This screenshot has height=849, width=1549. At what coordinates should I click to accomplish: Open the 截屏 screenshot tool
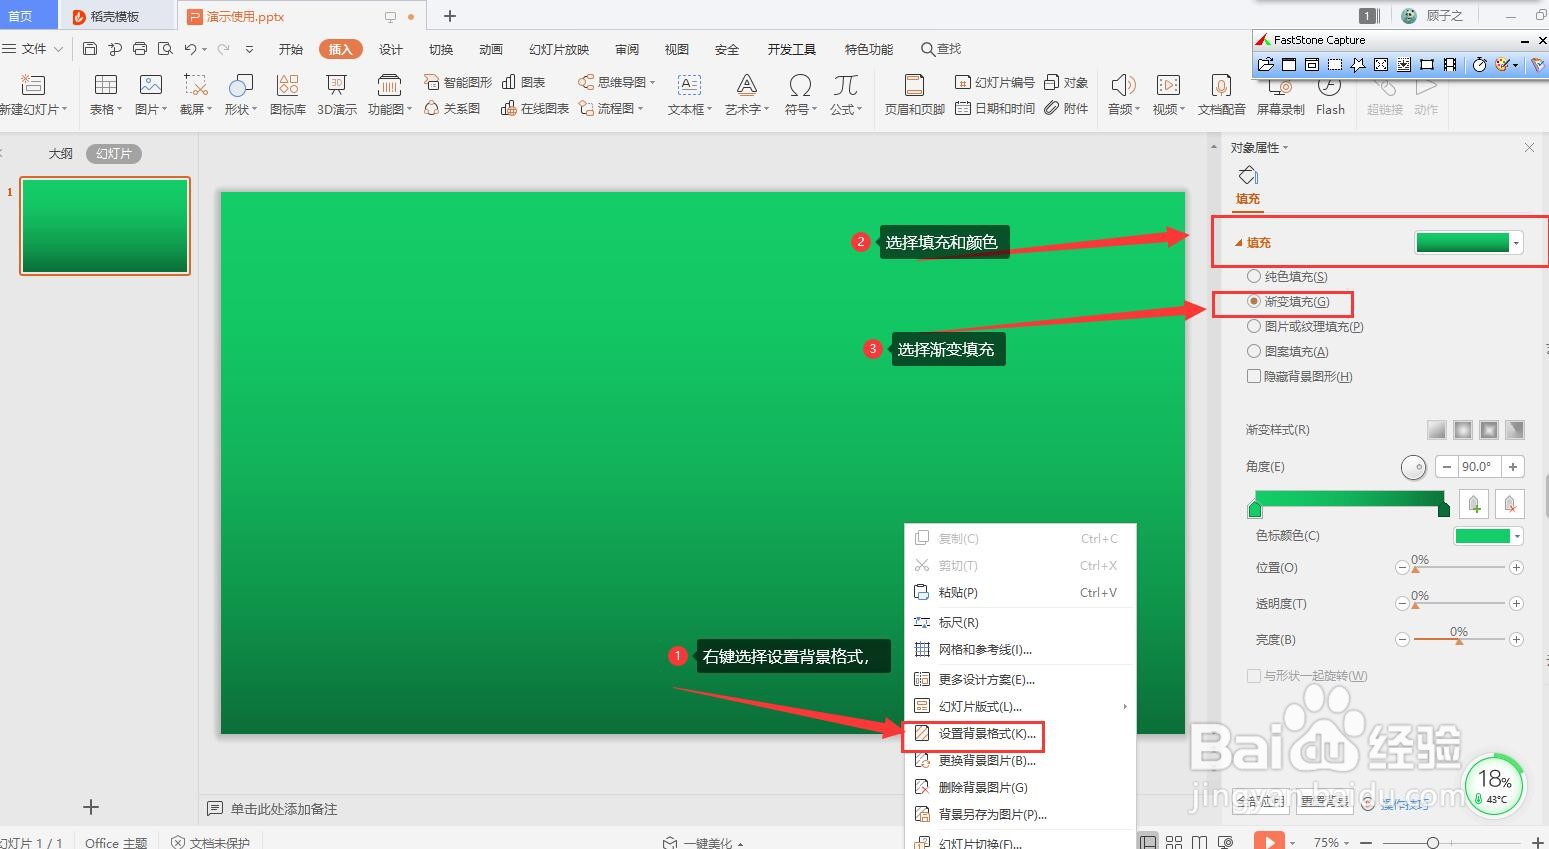click(195, 95)
